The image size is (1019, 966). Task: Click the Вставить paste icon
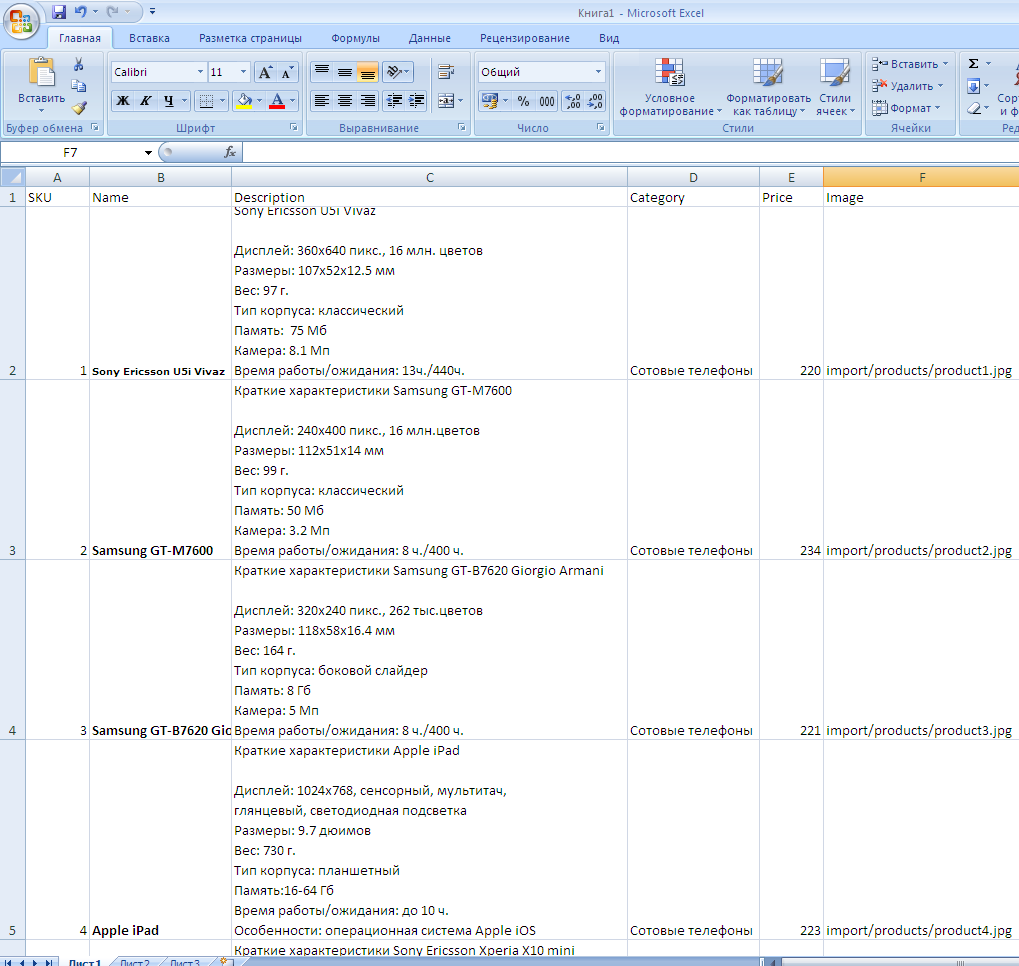coord(42,72)
